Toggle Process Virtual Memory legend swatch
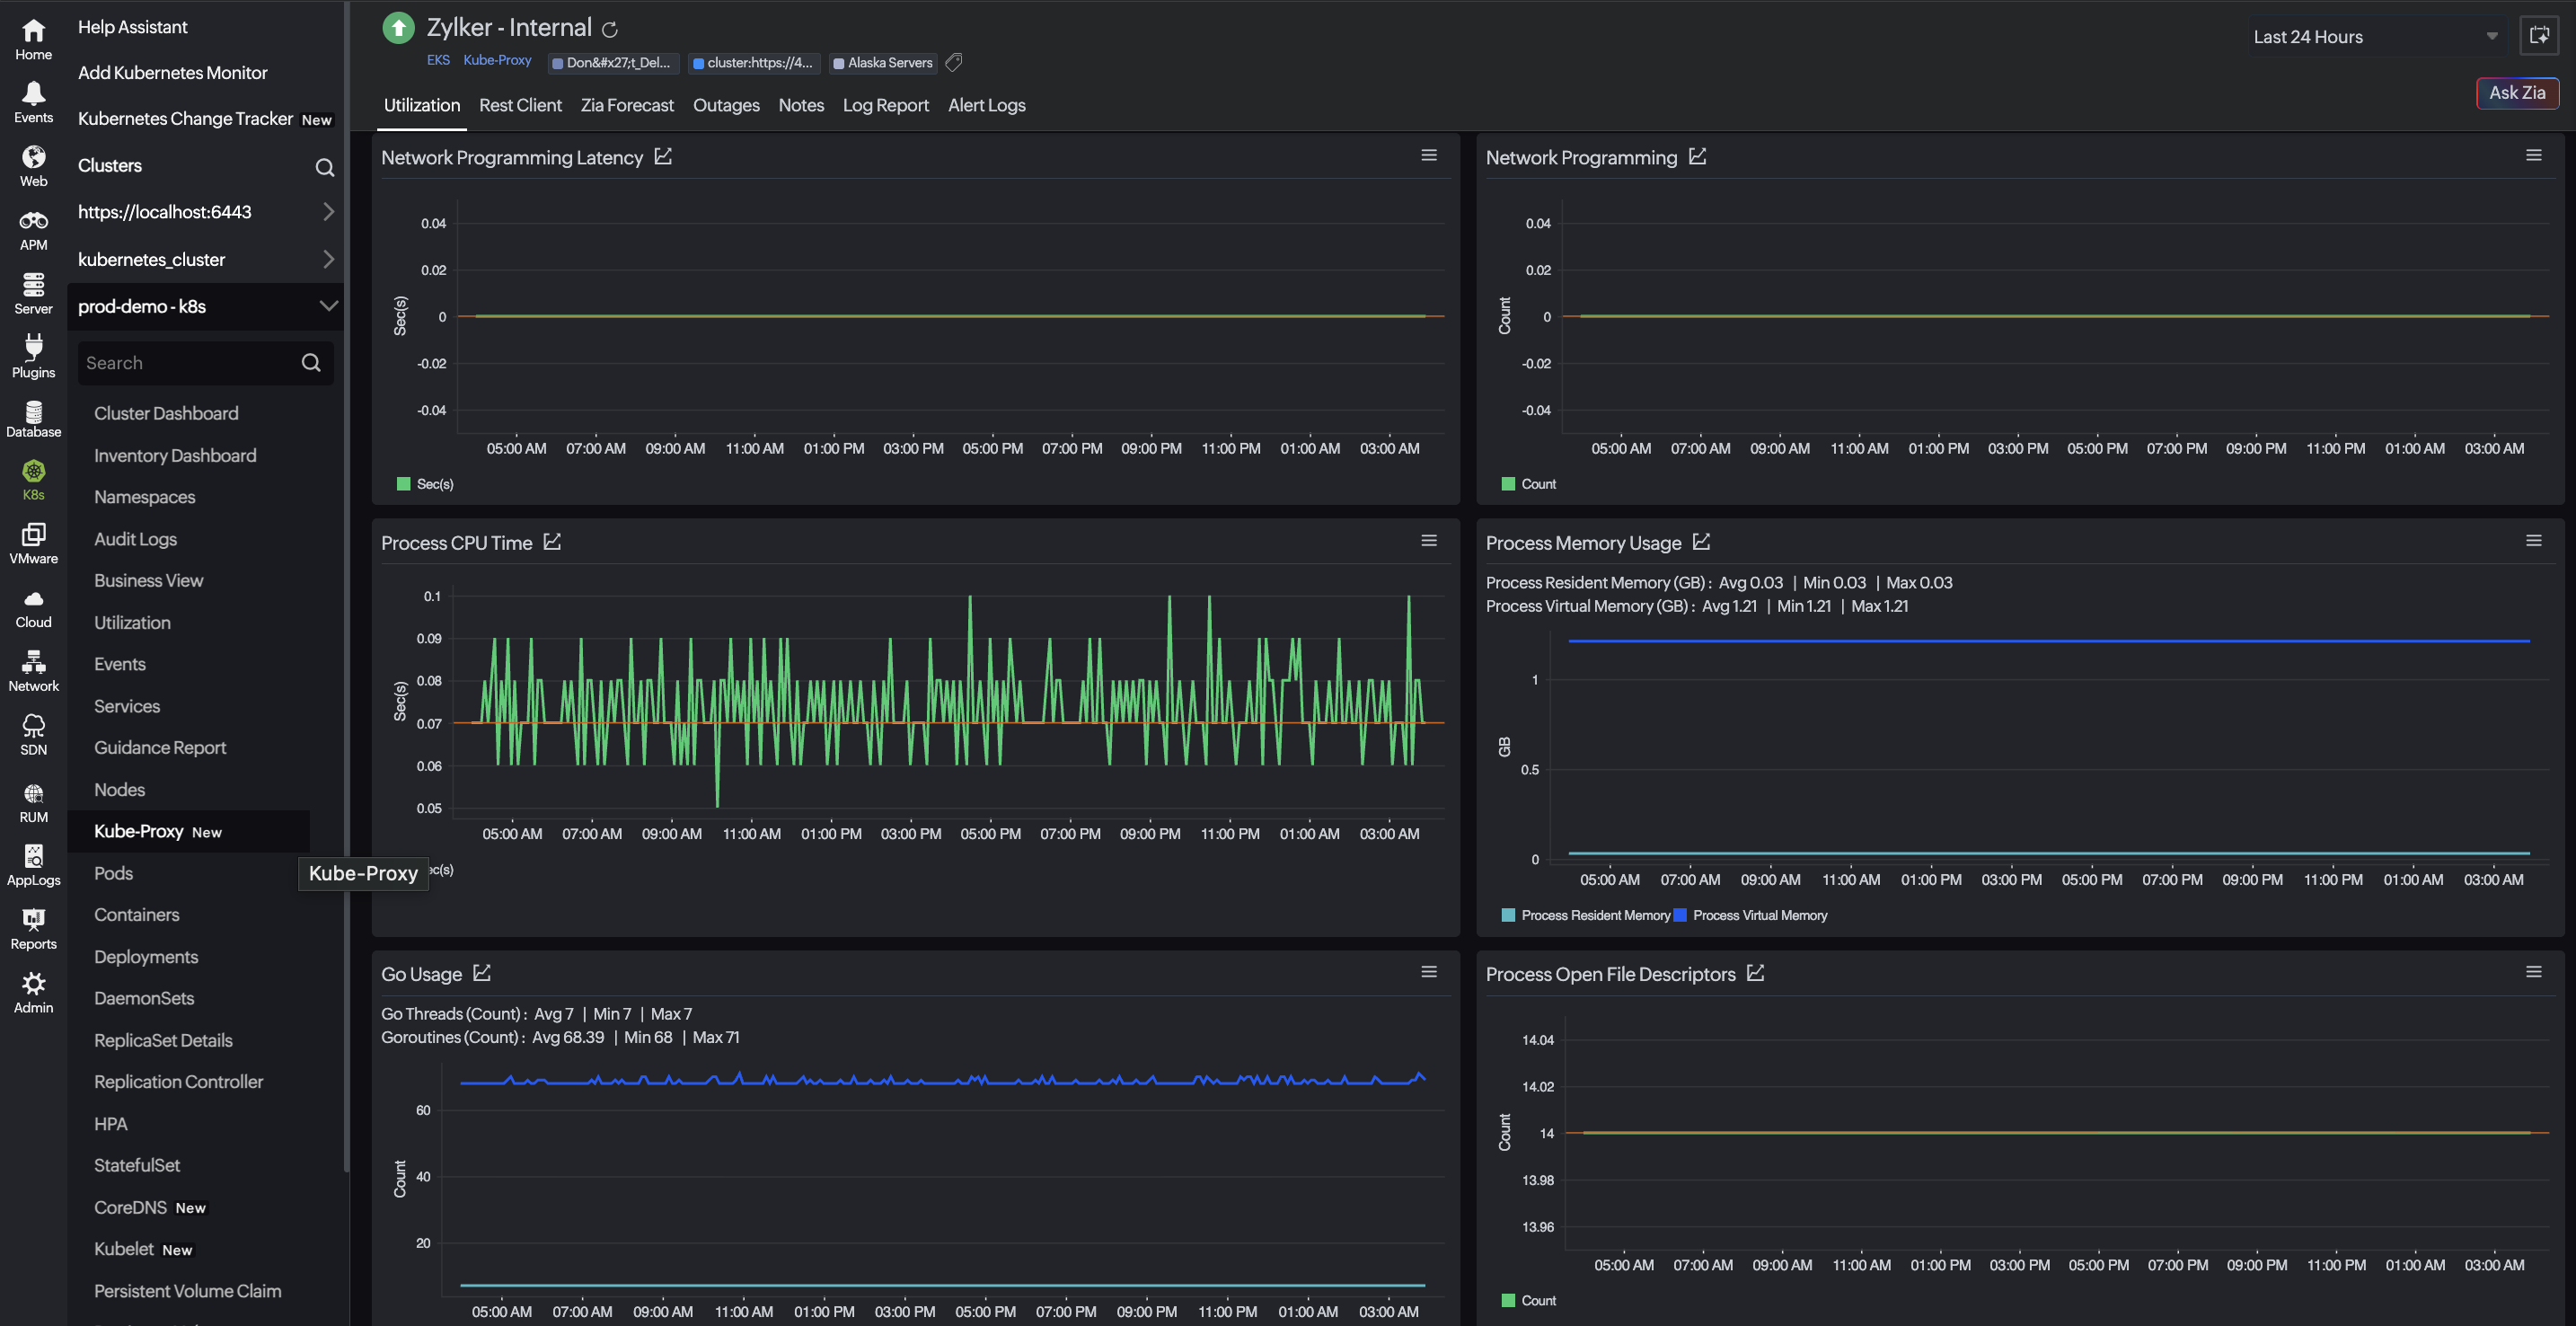 (1680, 915)
